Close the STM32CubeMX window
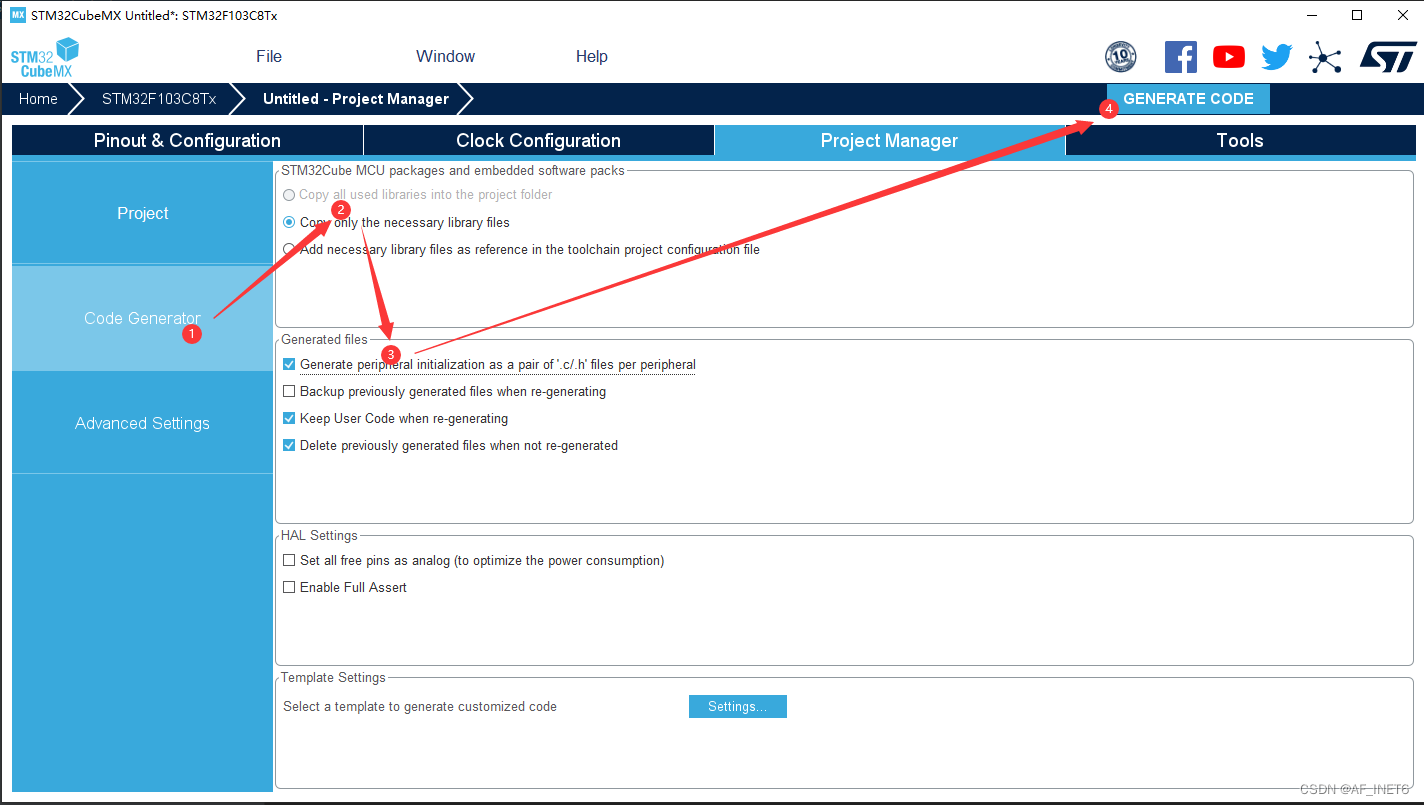This screenshot has width=1424, height=805. pos(1402,15)
